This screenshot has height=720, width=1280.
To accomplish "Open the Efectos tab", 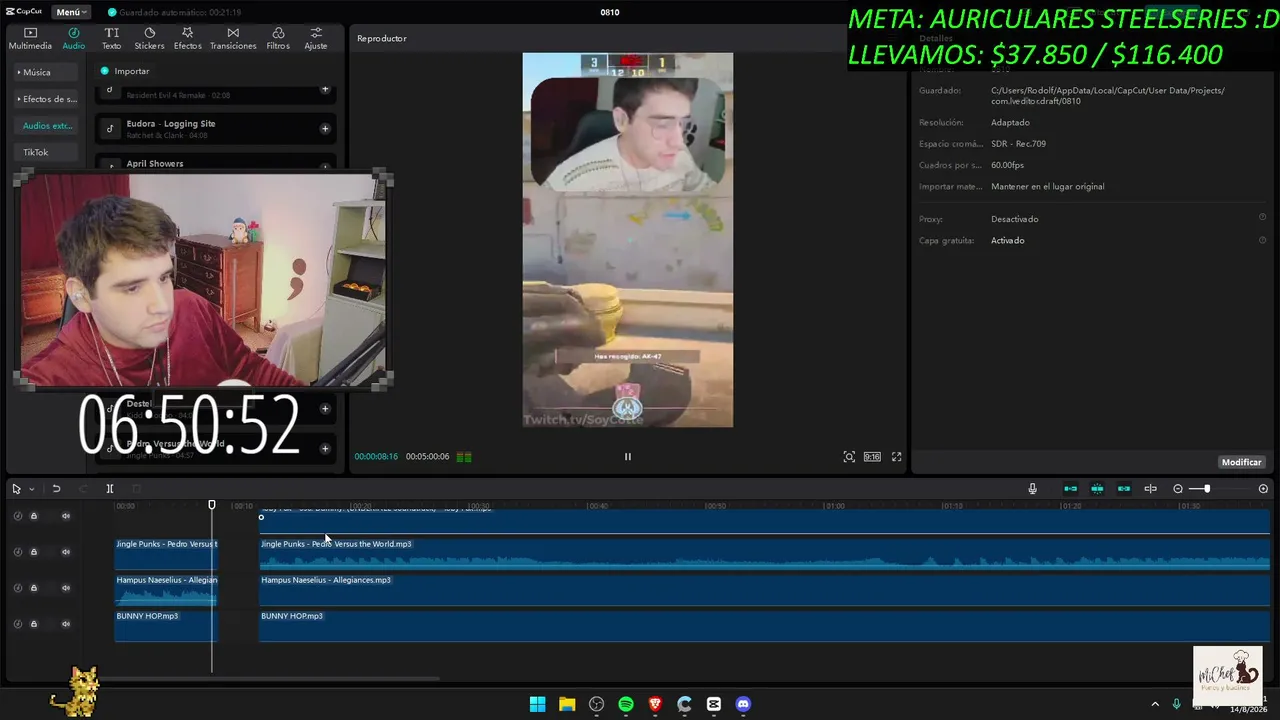I will point(187,38).
